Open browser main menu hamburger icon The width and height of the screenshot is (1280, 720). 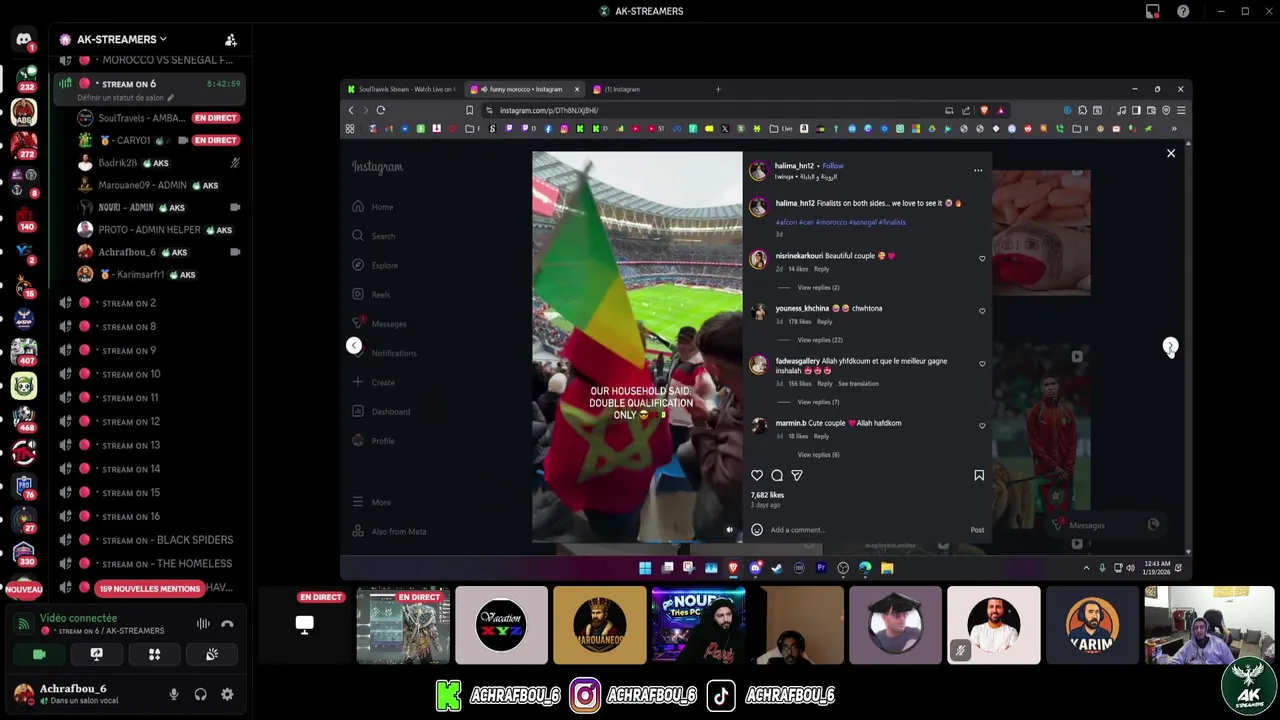point(1181,110)
